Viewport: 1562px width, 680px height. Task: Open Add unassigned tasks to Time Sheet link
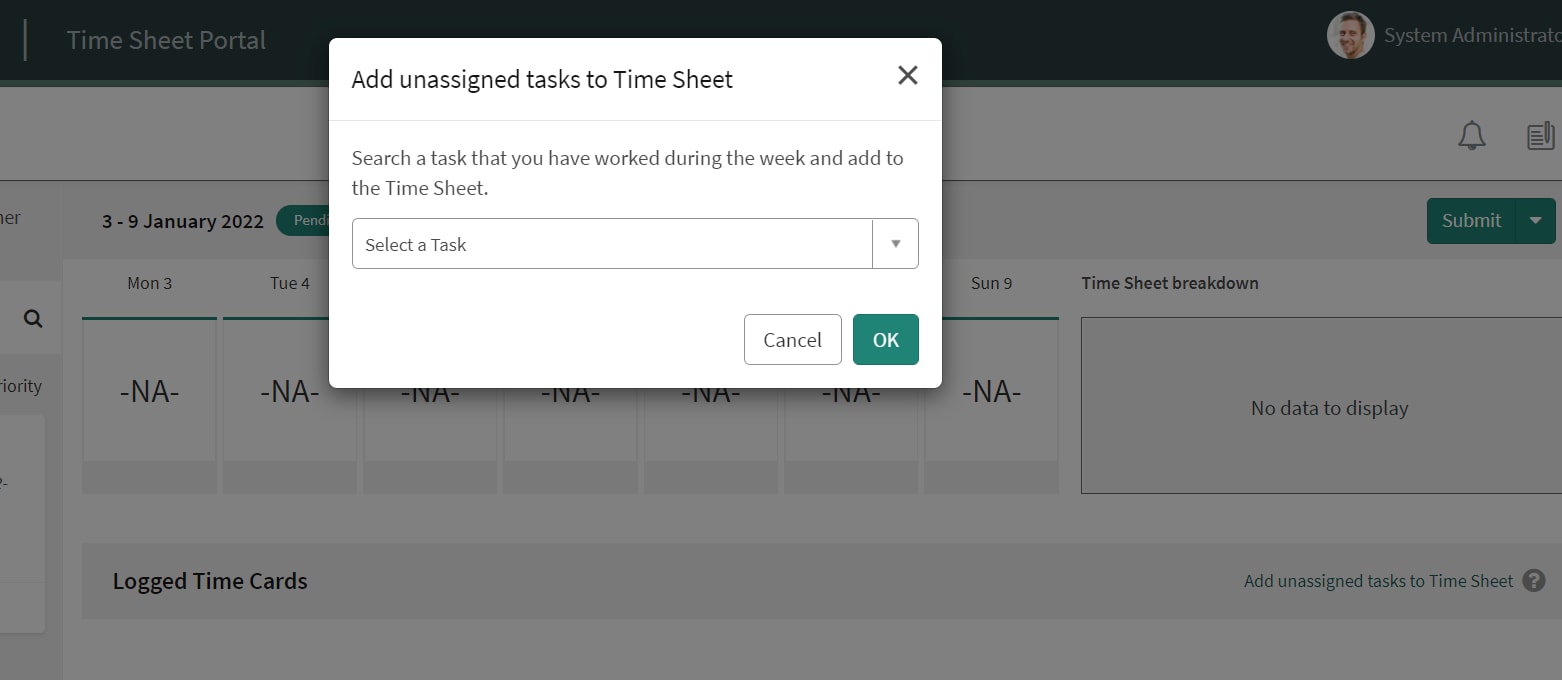(x=1378, y=581)
